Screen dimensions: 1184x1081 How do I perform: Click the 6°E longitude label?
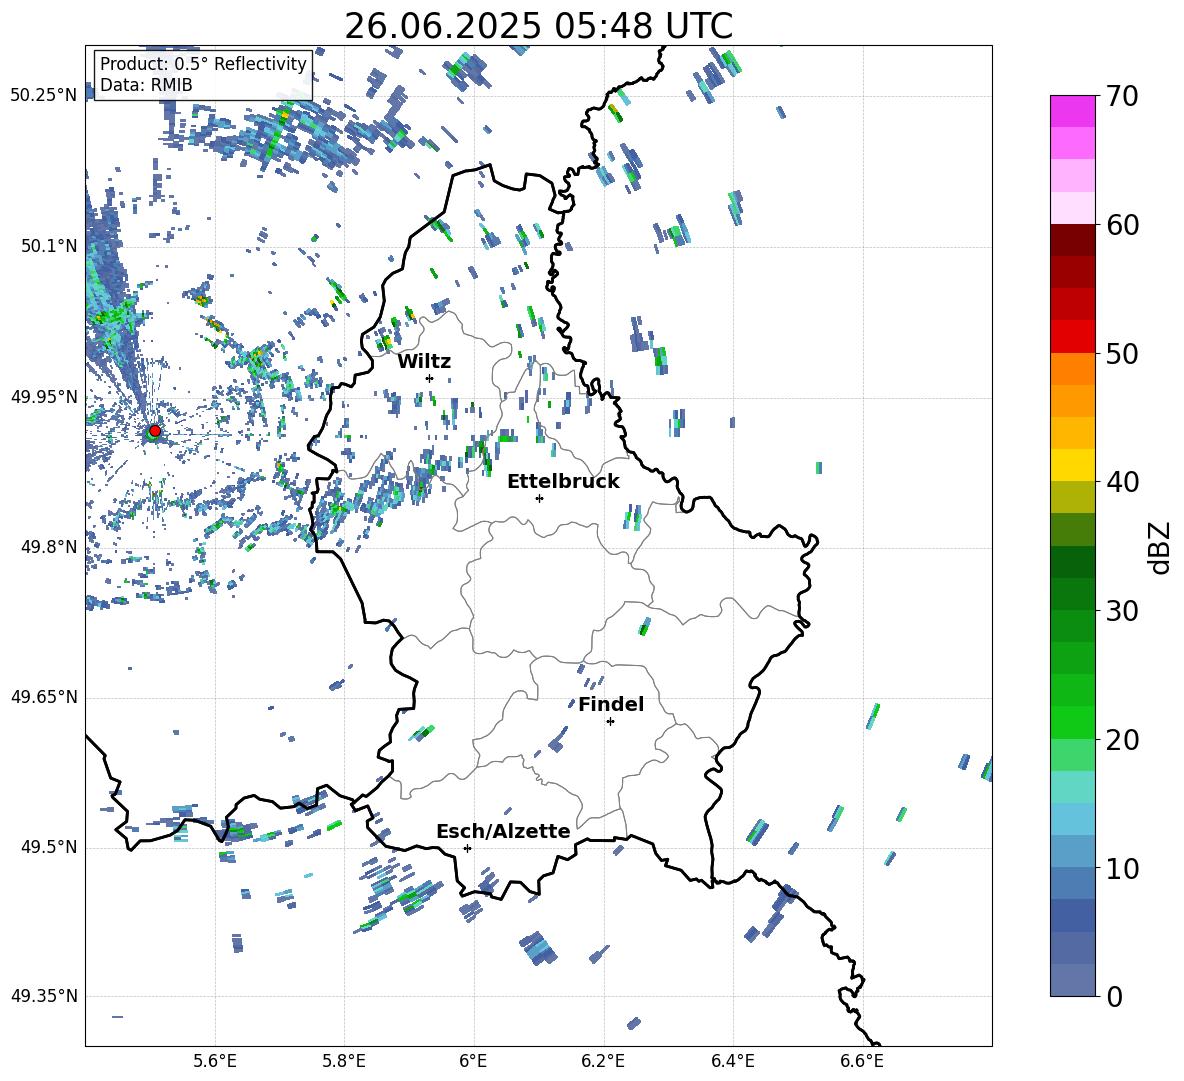(473, 1061)
